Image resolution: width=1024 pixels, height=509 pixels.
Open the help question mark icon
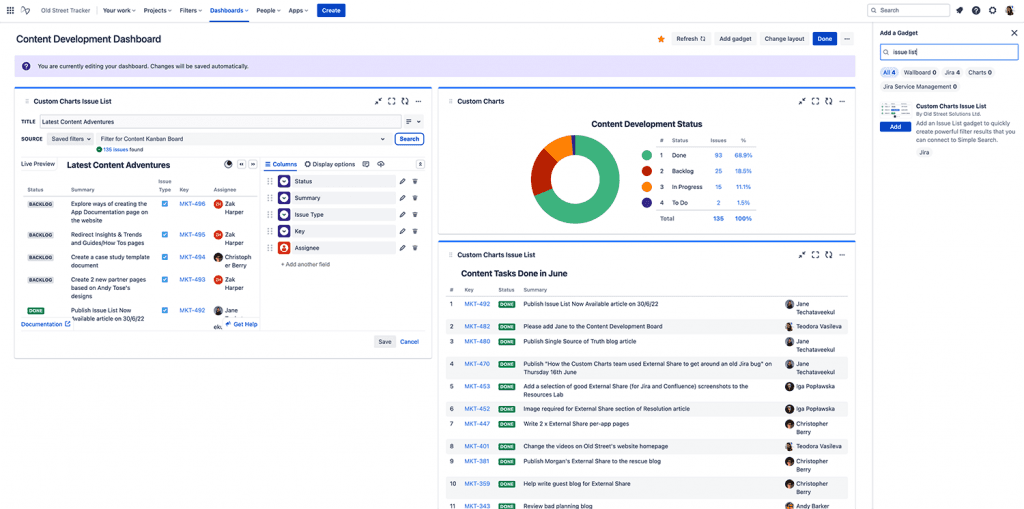976,10
